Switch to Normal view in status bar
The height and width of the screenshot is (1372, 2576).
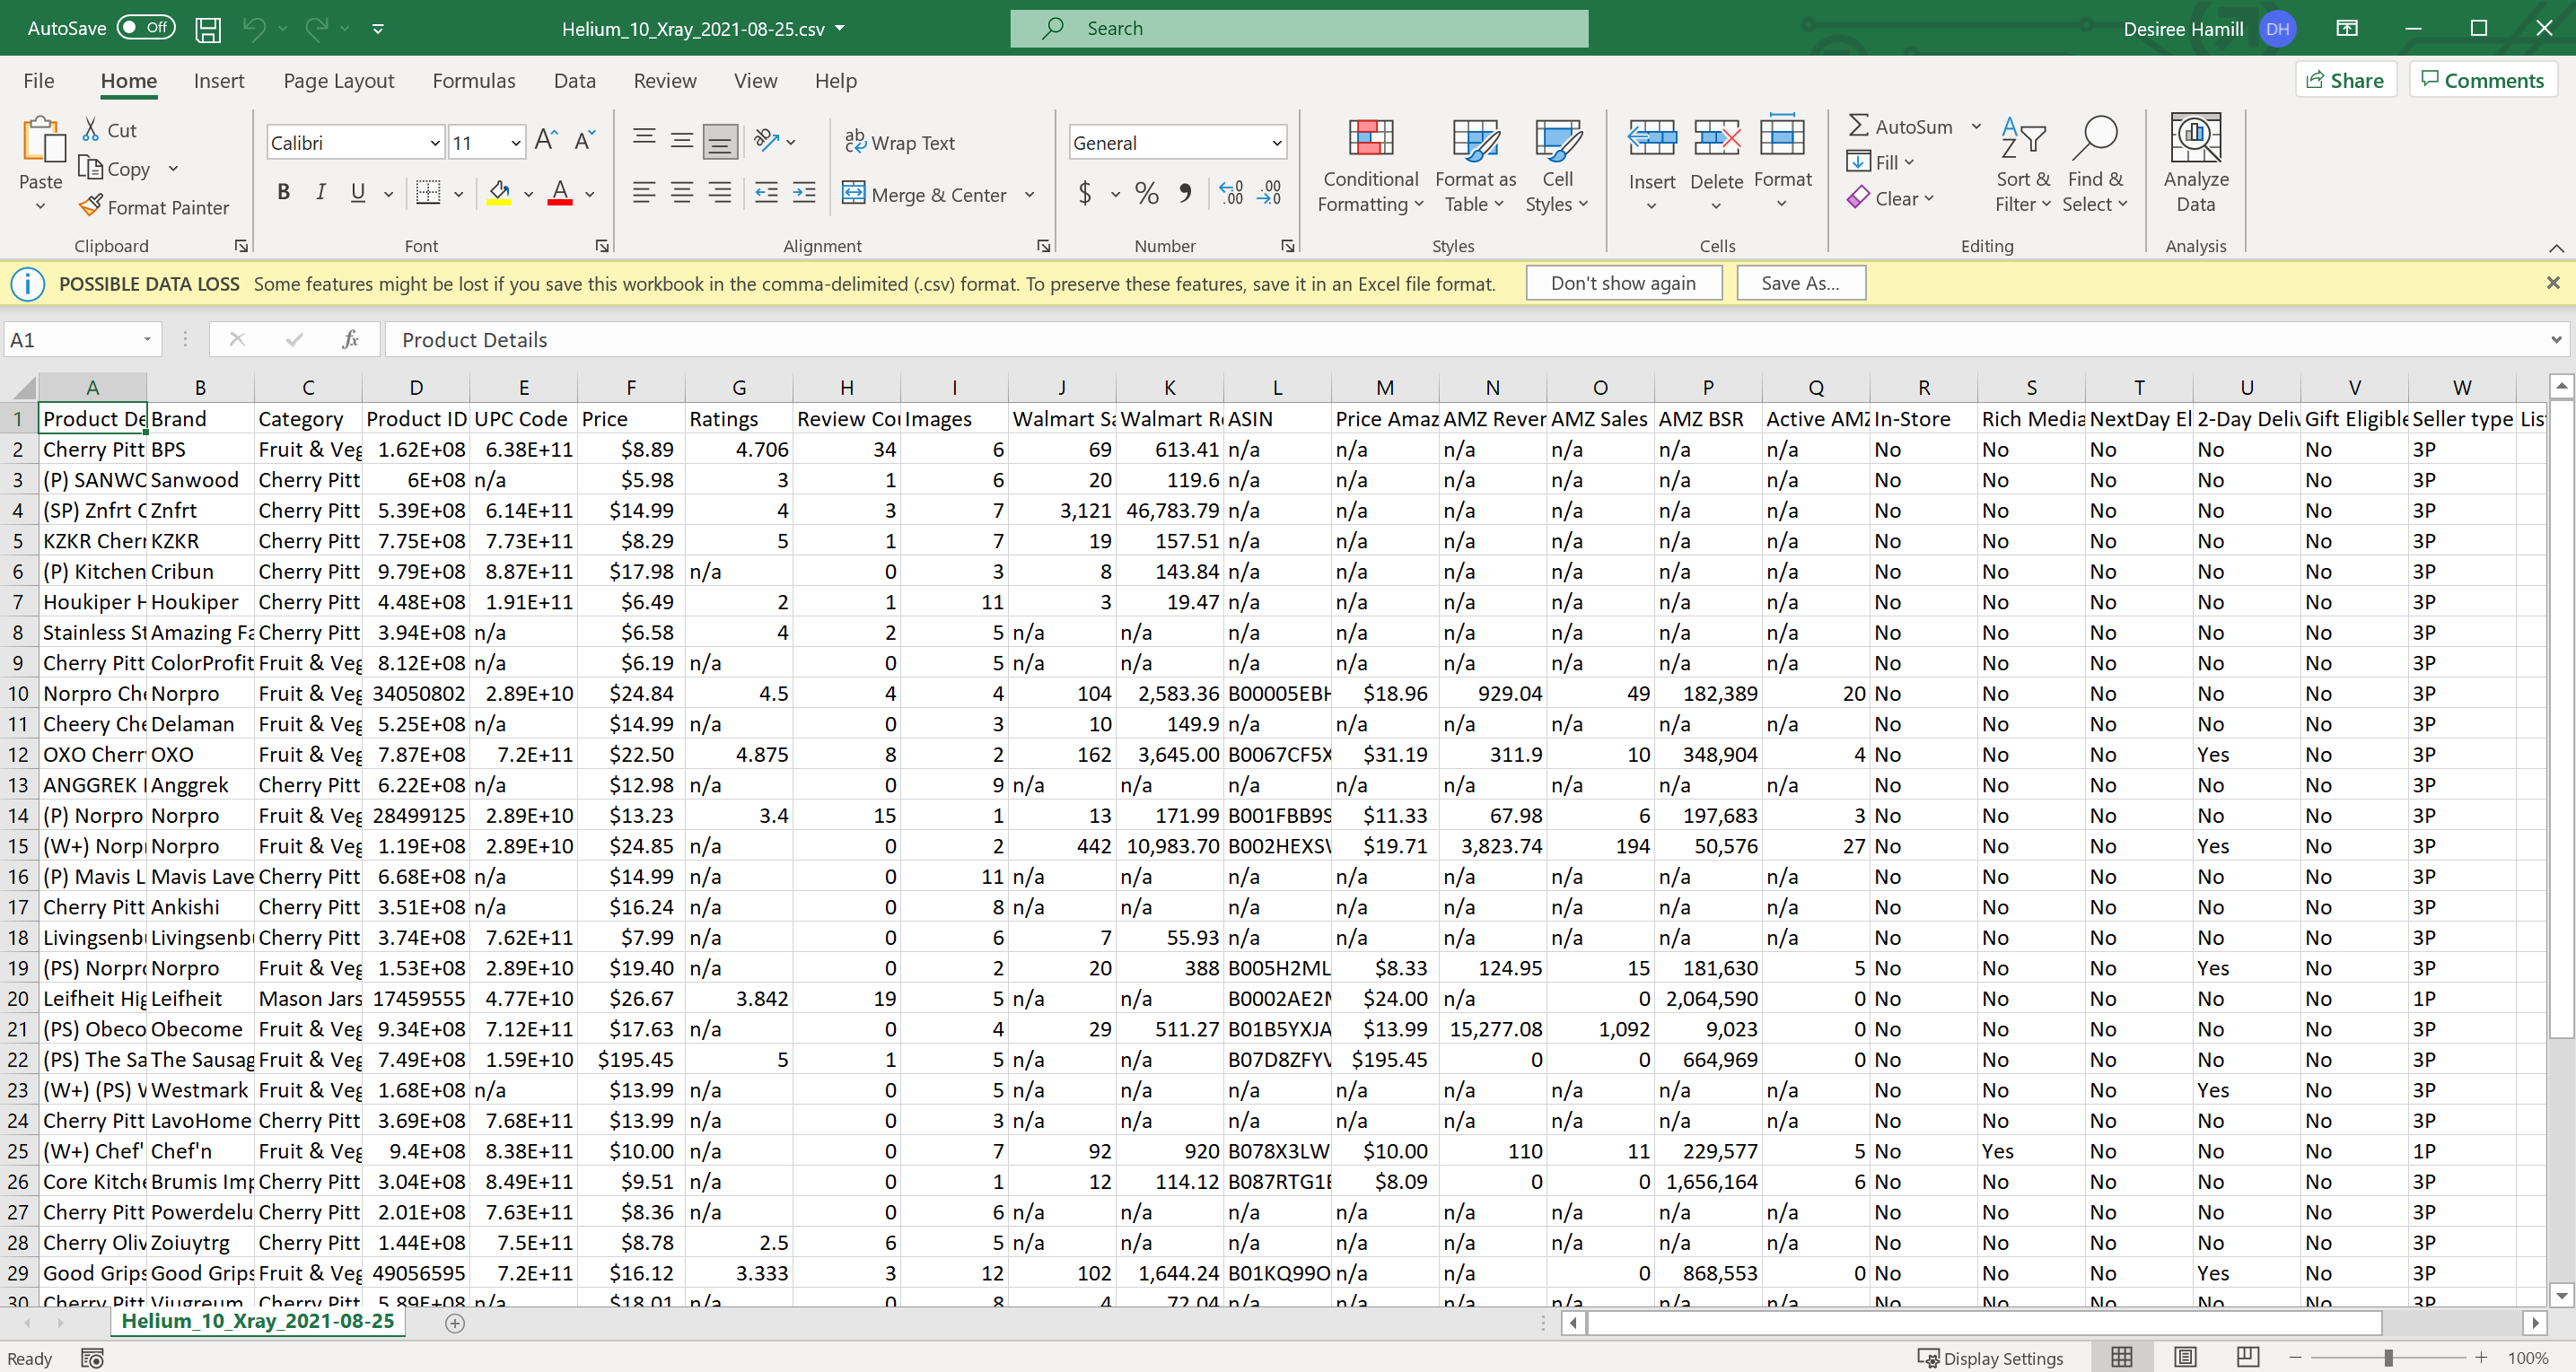pyautogui.click(x=2122, y=1357)
